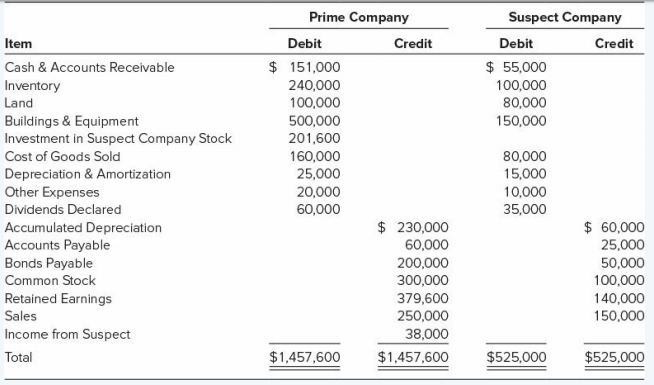Image resolution: width=654 pixels, height=385 pixels.
Task: Click Prime's Cash & Accounts Receivable debit 151,000
Action: pos(304,67)
